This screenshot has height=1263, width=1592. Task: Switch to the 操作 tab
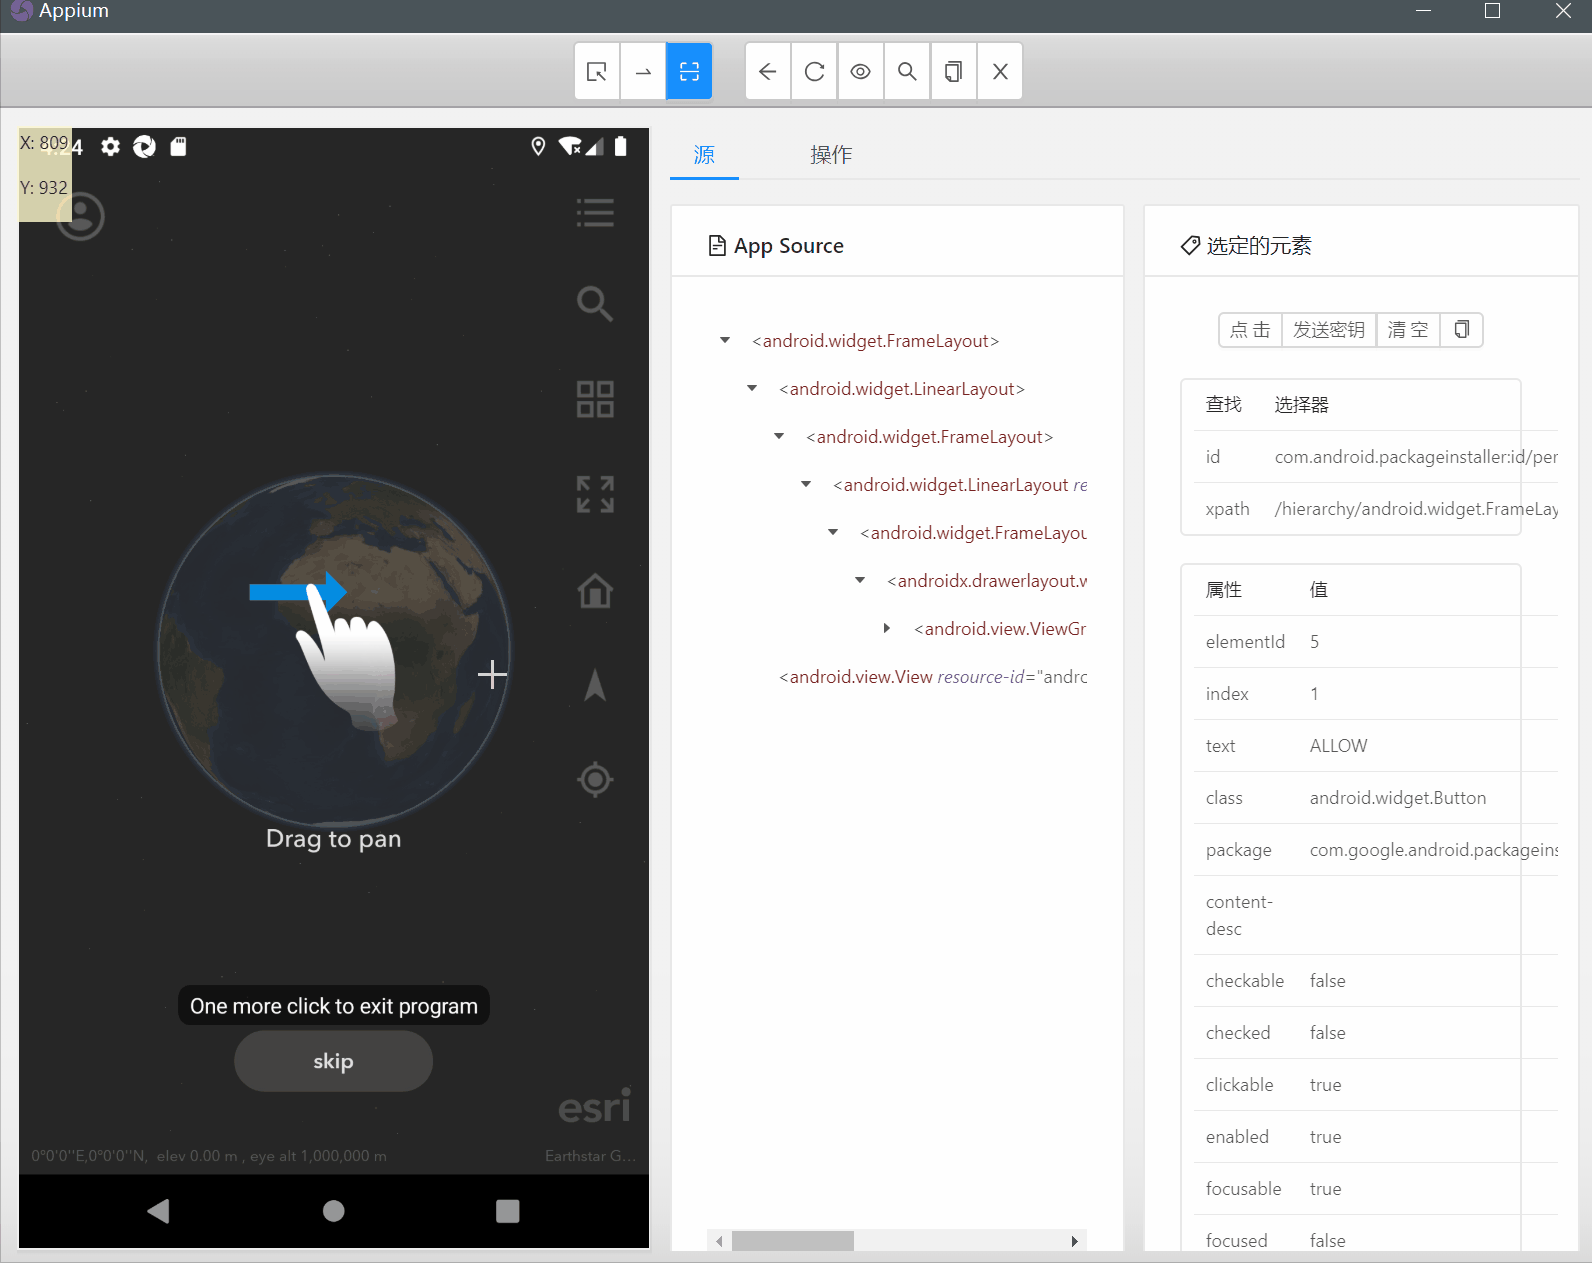tap(831, 155)
